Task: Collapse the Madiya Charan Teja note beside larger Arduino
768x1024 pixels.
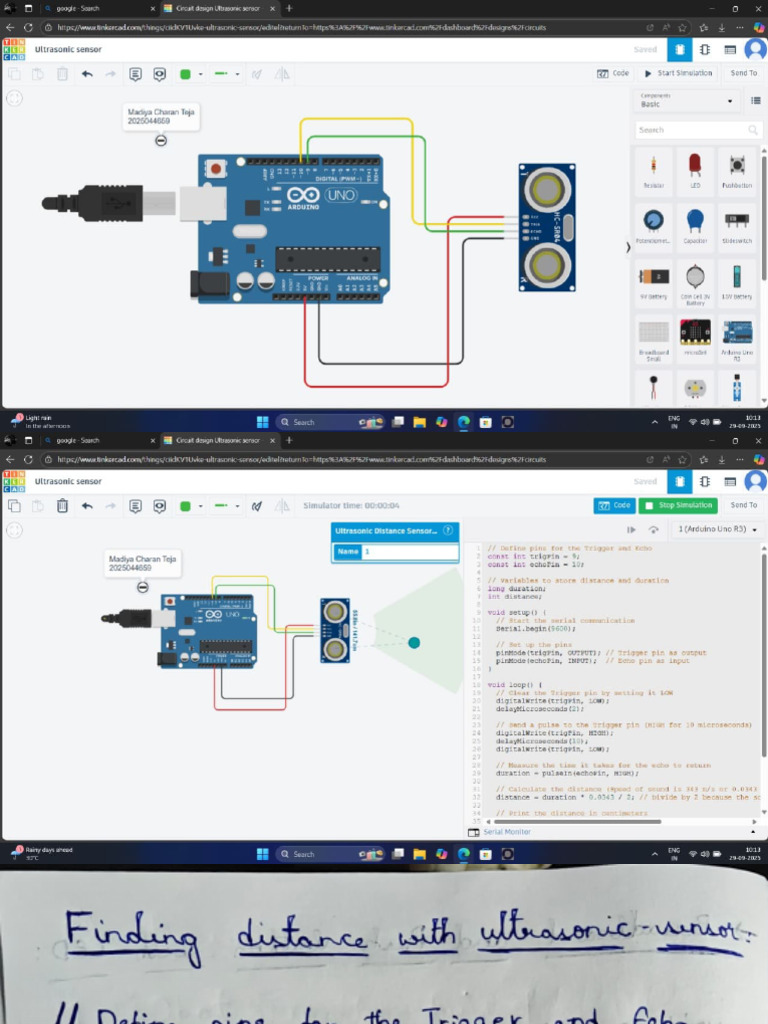Action: click(x=161, y=140)
